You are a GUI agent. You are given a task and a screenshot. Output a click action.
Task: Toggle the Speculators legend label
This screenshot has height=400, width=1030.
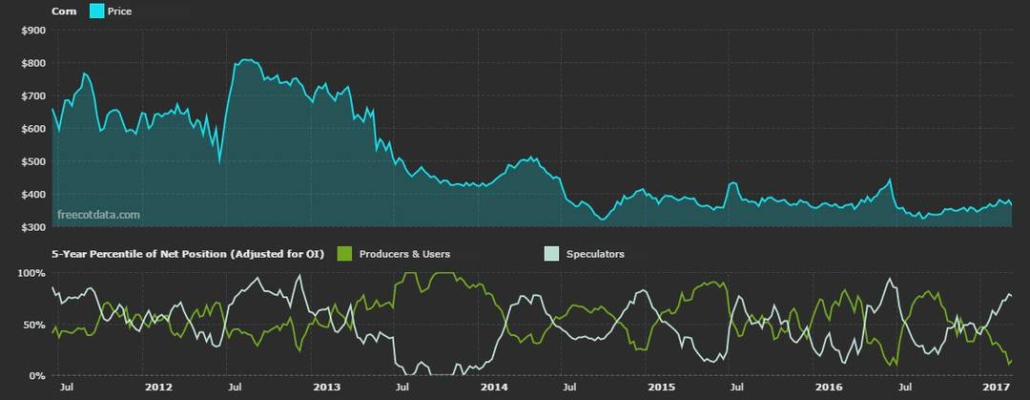pos(598,254)
